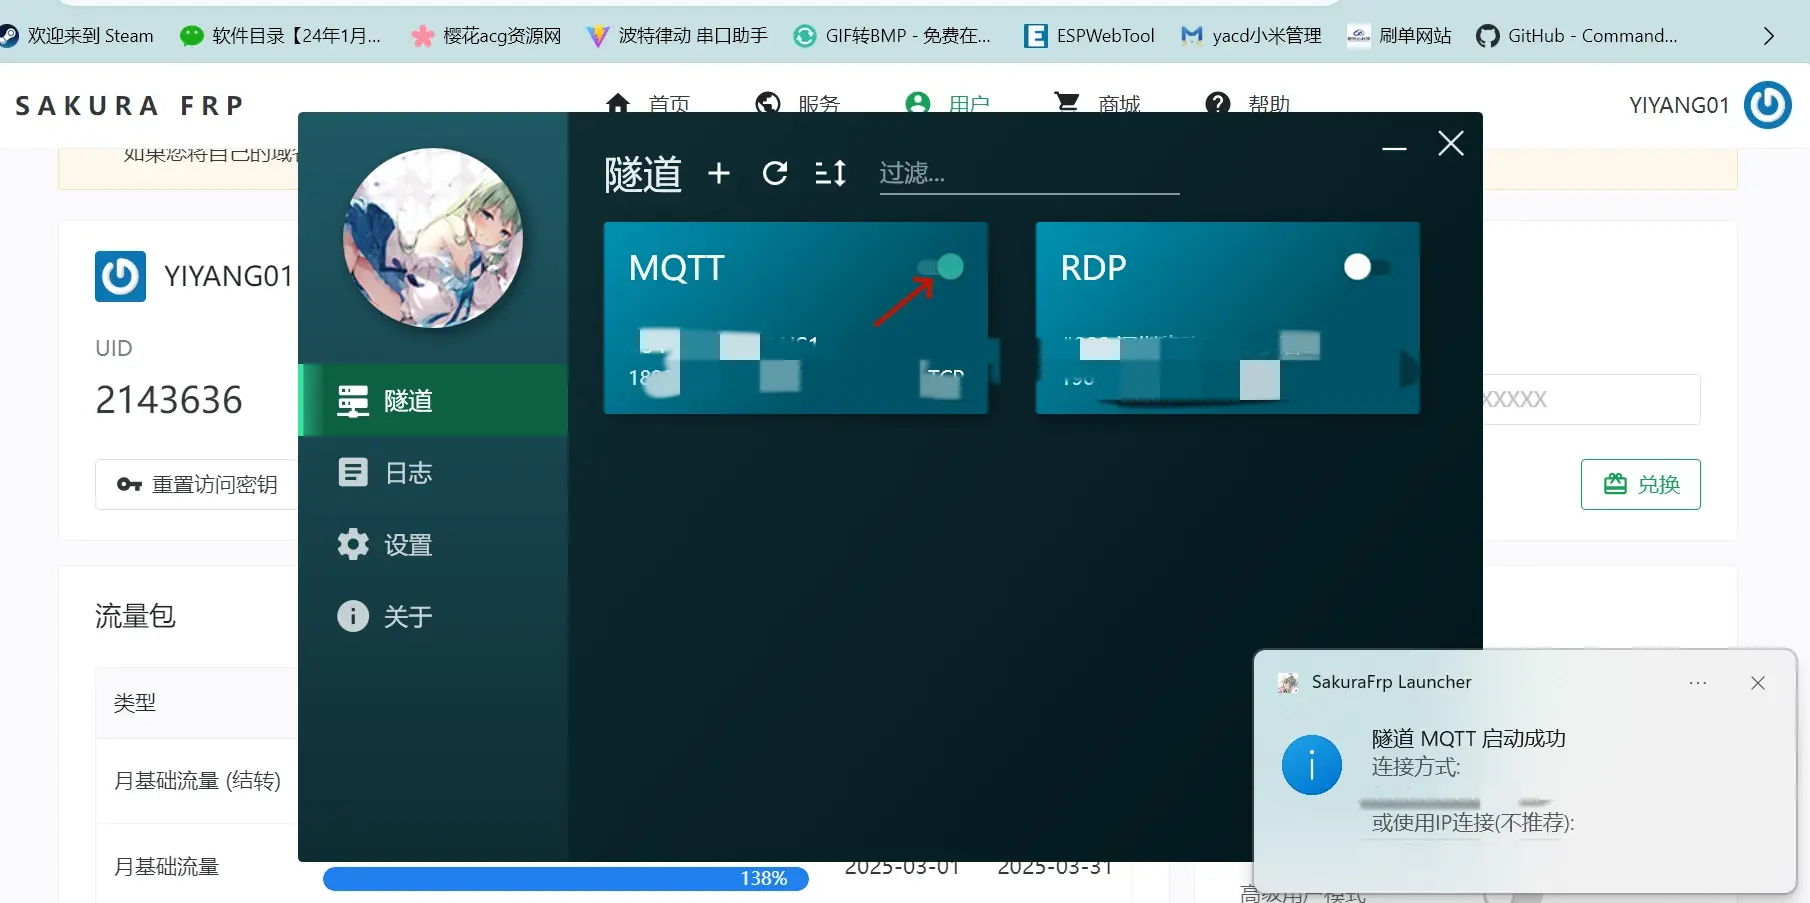
Task: Open the 设置 settings tab
Action: coord(433,544)
